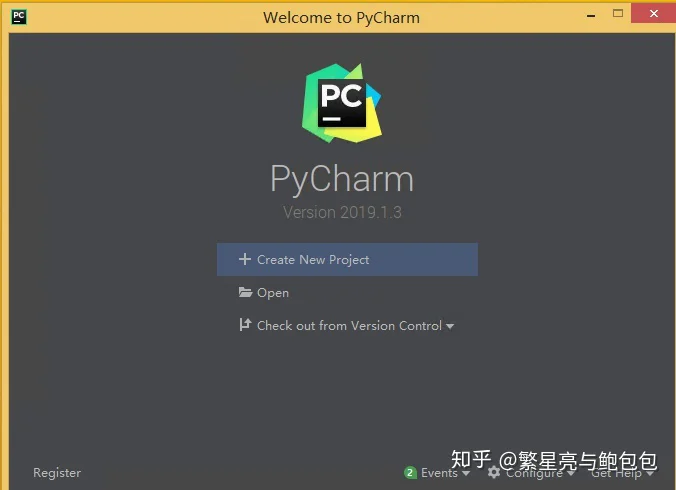Screen dimensions: 676x490
Task: Click the version control checkout icon
Action: tap(245, 325)
